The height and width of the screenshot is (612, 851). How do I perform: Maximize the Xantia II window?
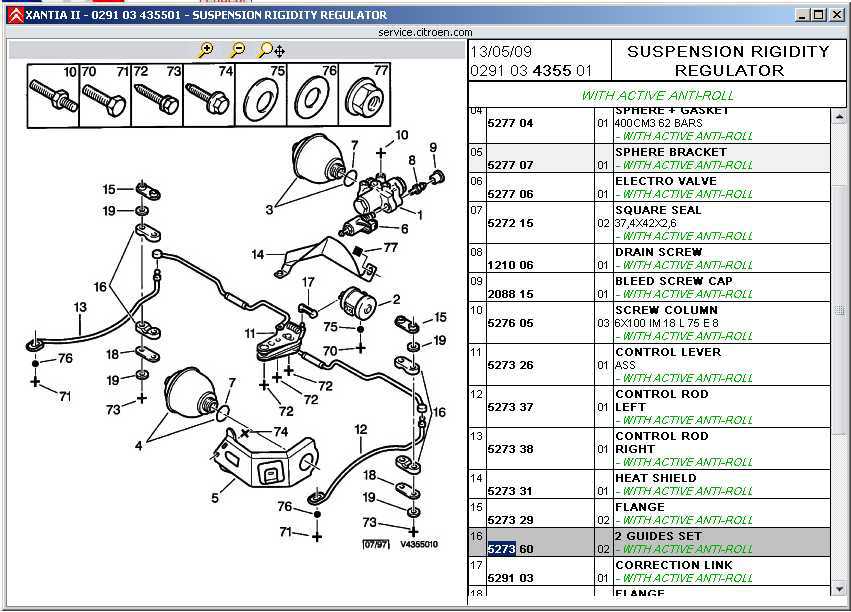coord(819,15)
